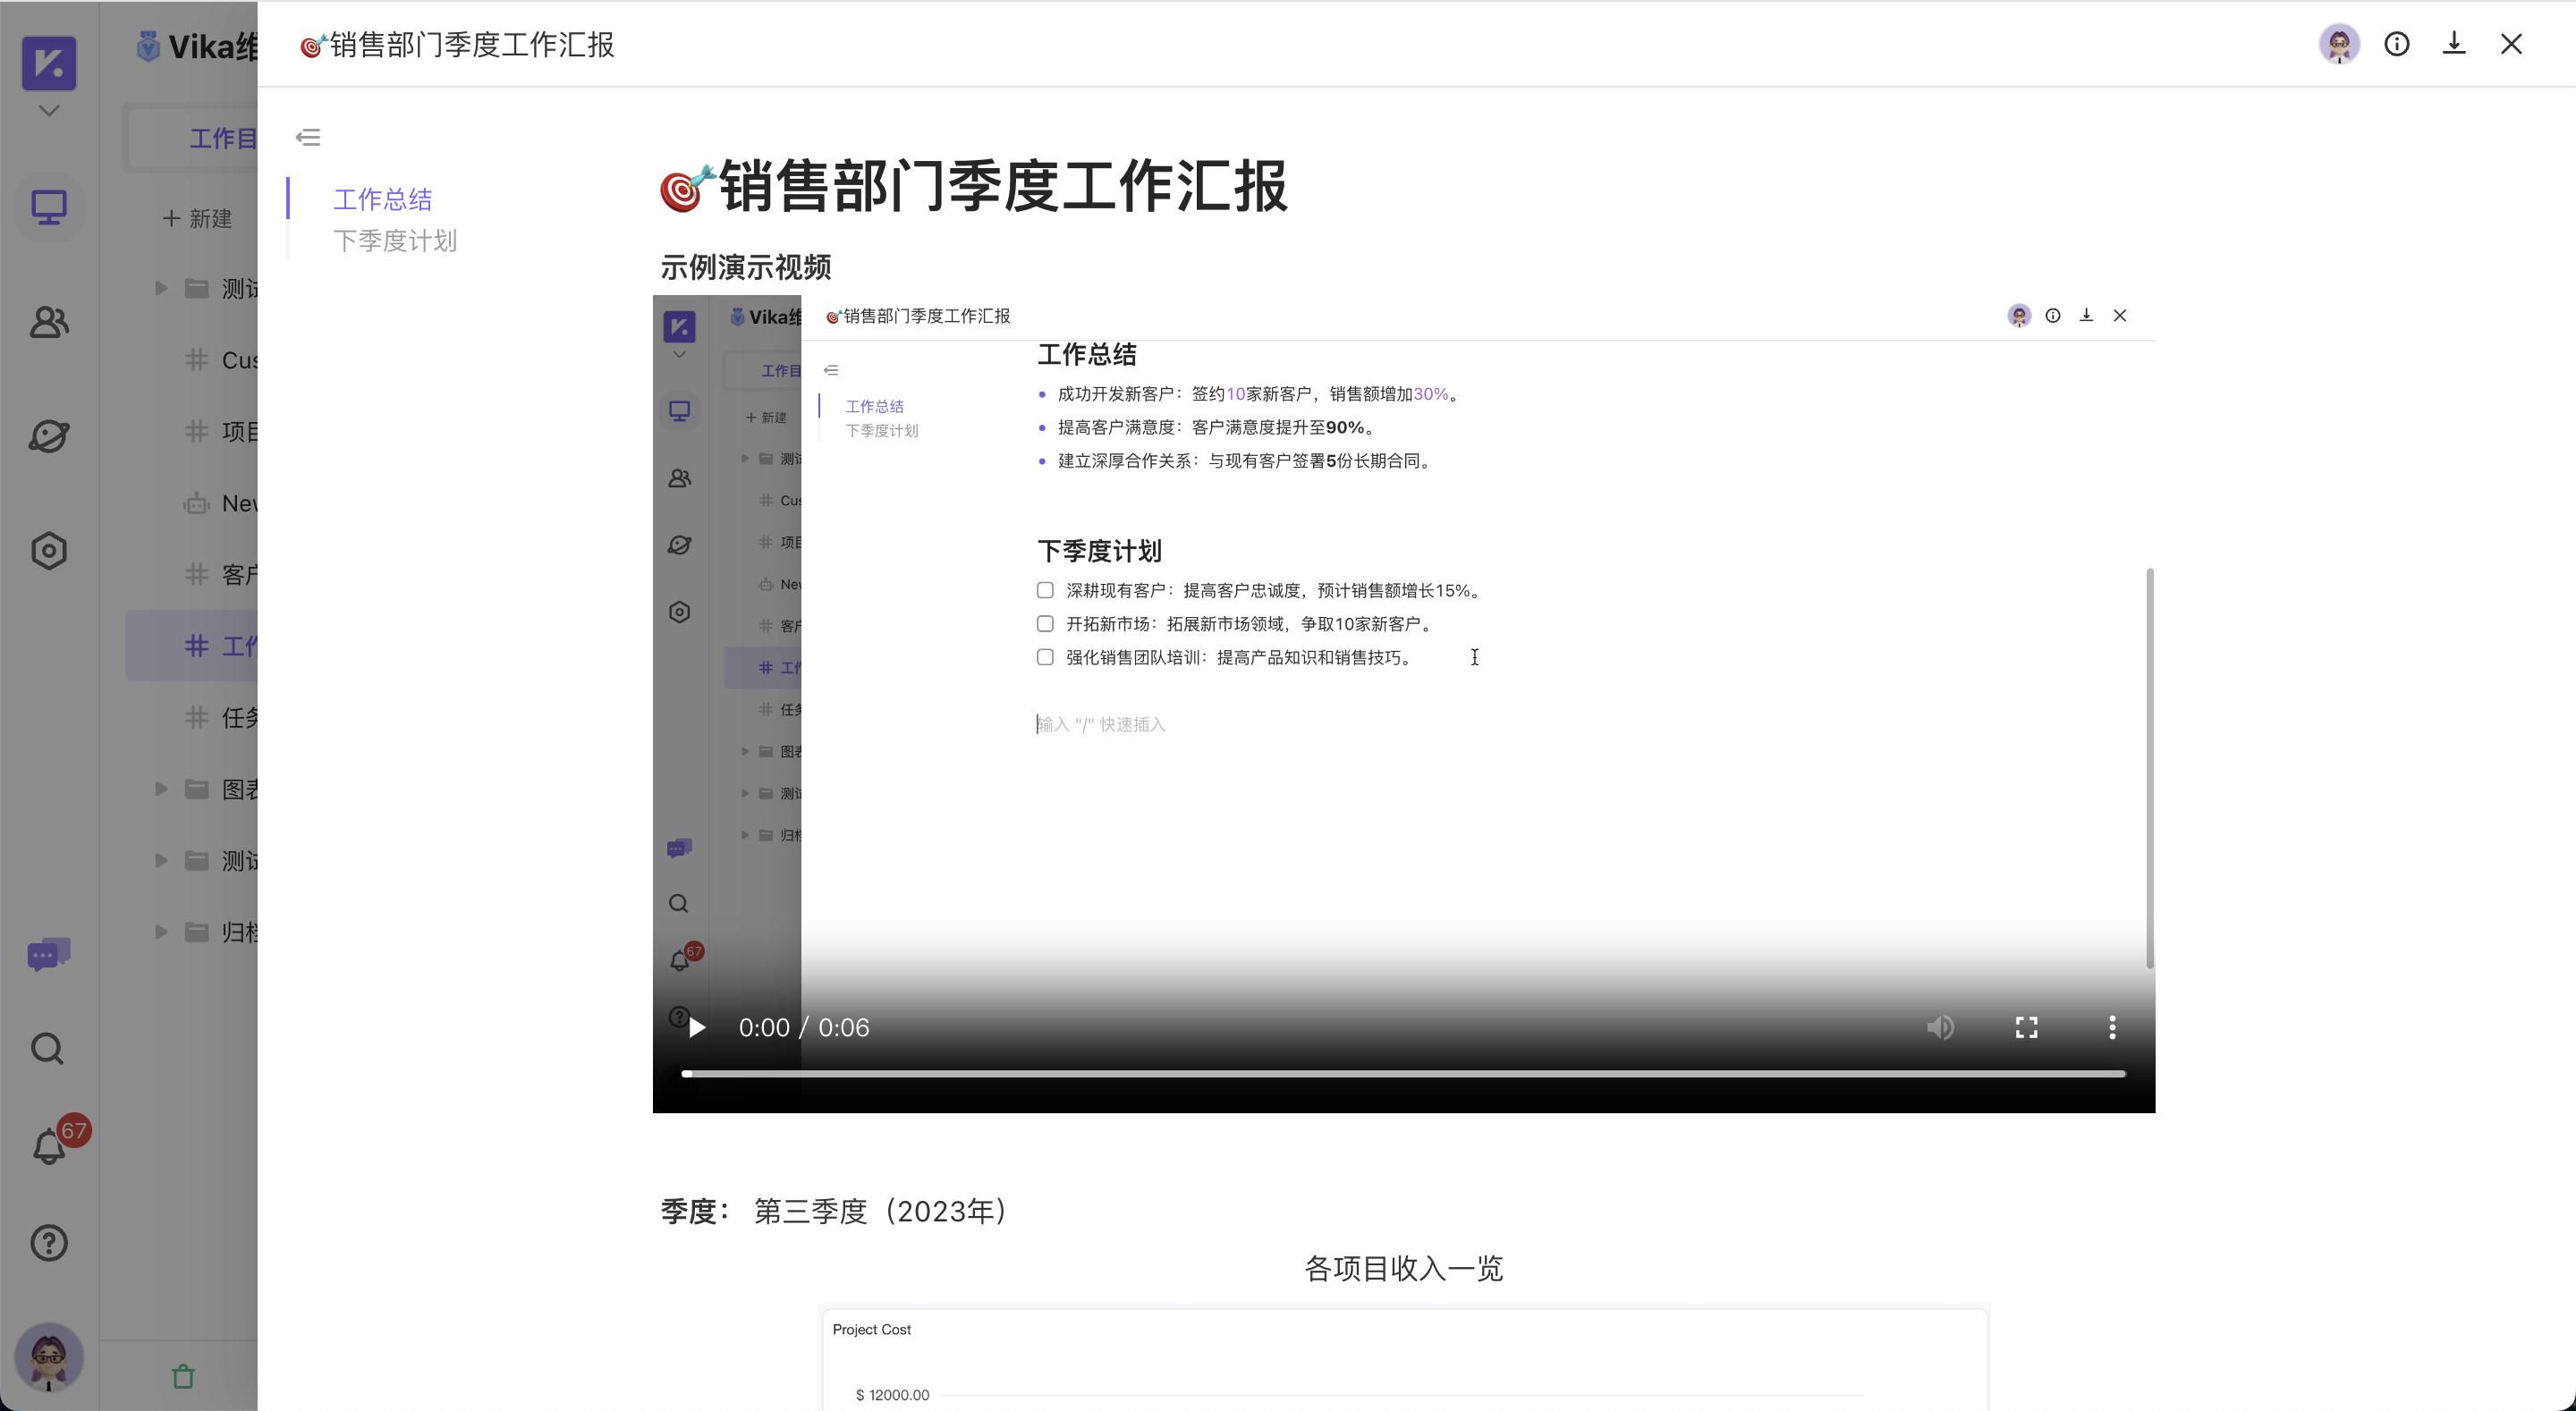Play the 示例演示视频 demo video

696,1027
